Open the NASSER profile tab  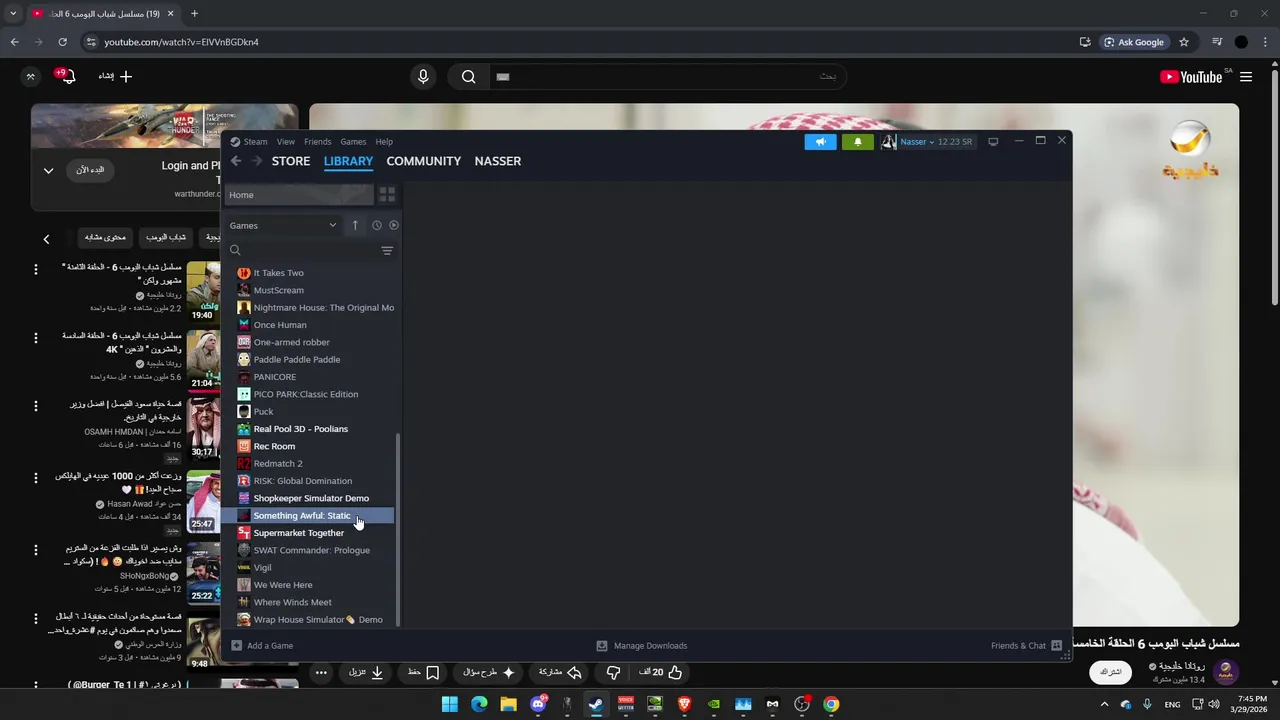pos(498,161)
